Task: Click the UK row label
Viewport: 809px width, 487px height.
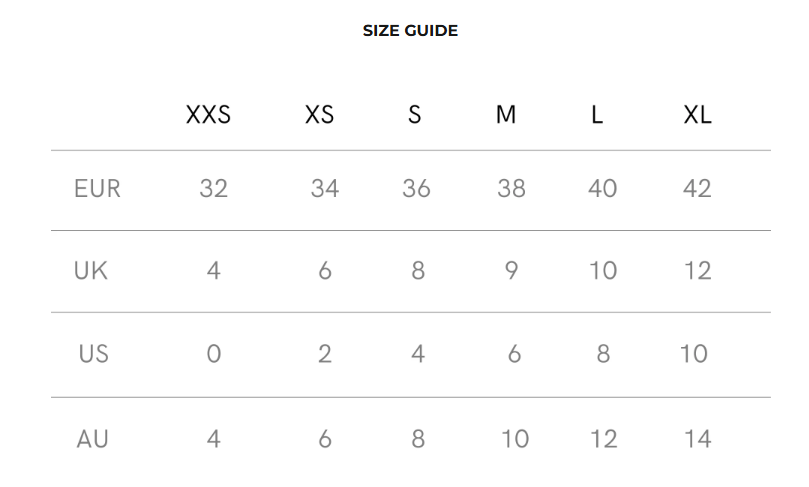Action: coord(91,270)
